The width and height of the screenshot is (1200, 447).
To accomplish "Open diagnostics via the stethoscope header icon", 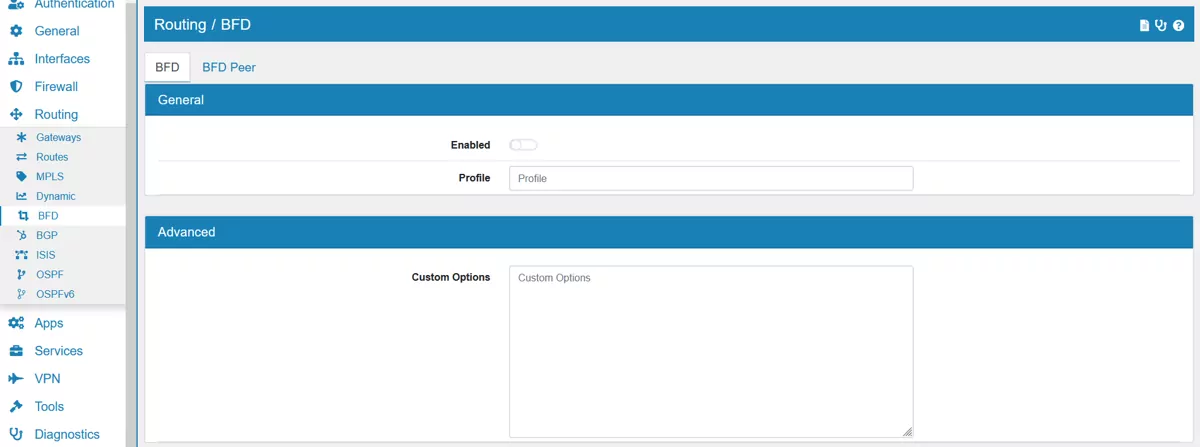I will point(1161,26).
